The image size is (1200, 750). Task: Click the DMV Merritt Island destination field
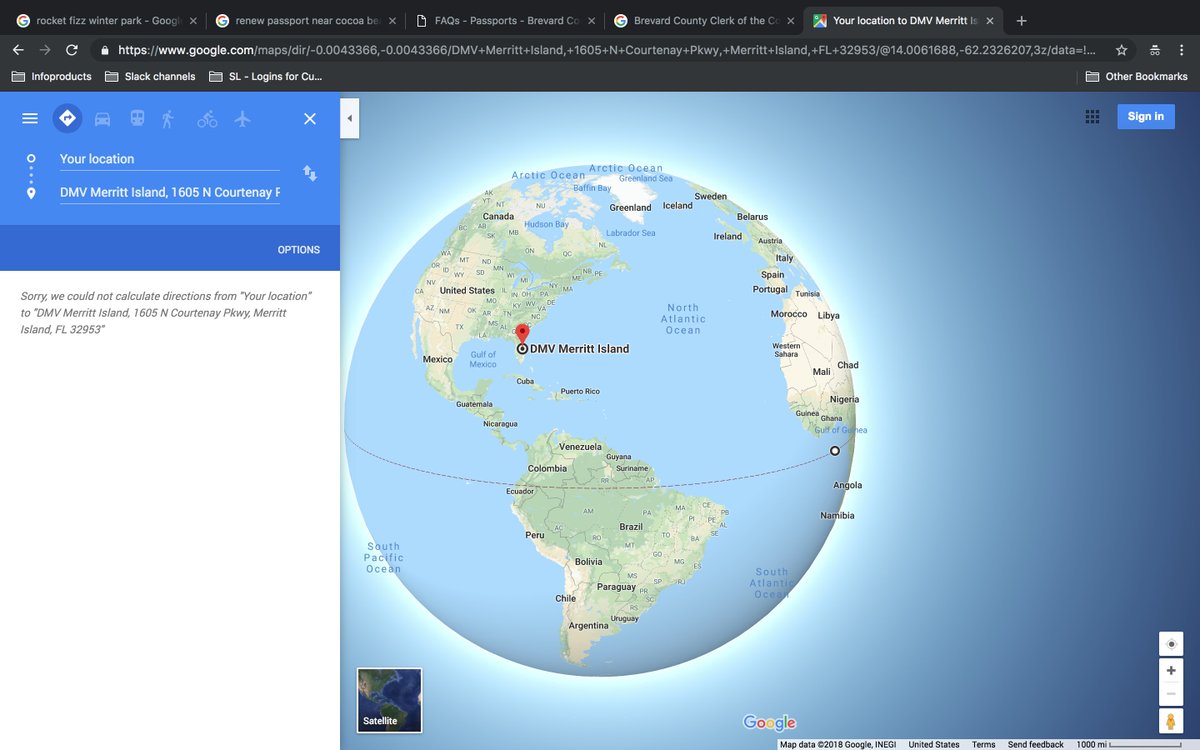coord(170,192)
